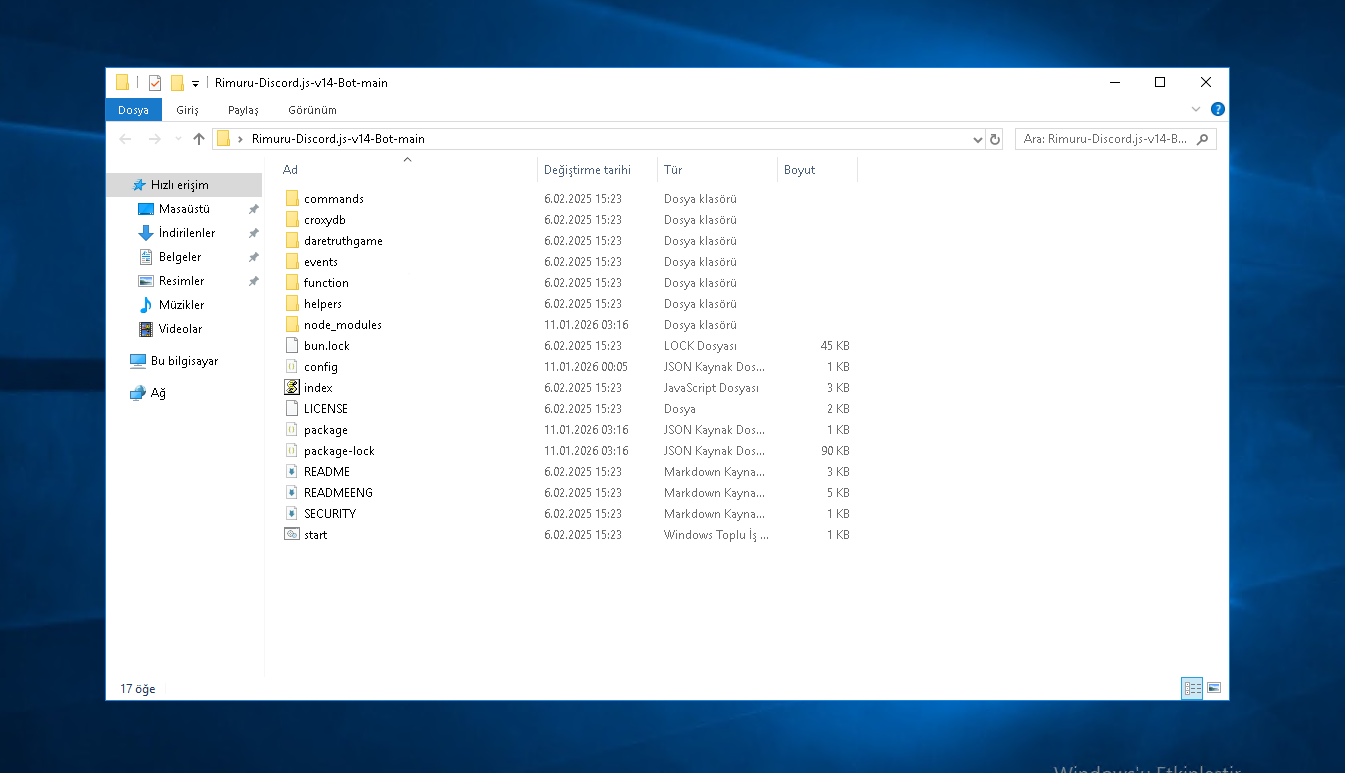This screenshot has height=773, width=1345.
Task: Open the blue Help question mark icon
Action: 1217,109
